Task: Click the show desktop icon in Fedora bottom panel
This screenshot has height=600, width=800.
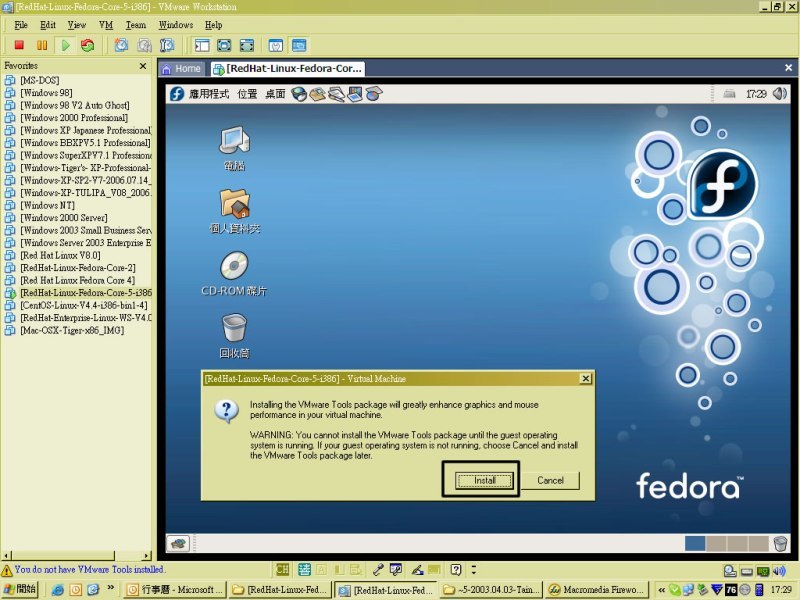Action: [x=178, y=543]
